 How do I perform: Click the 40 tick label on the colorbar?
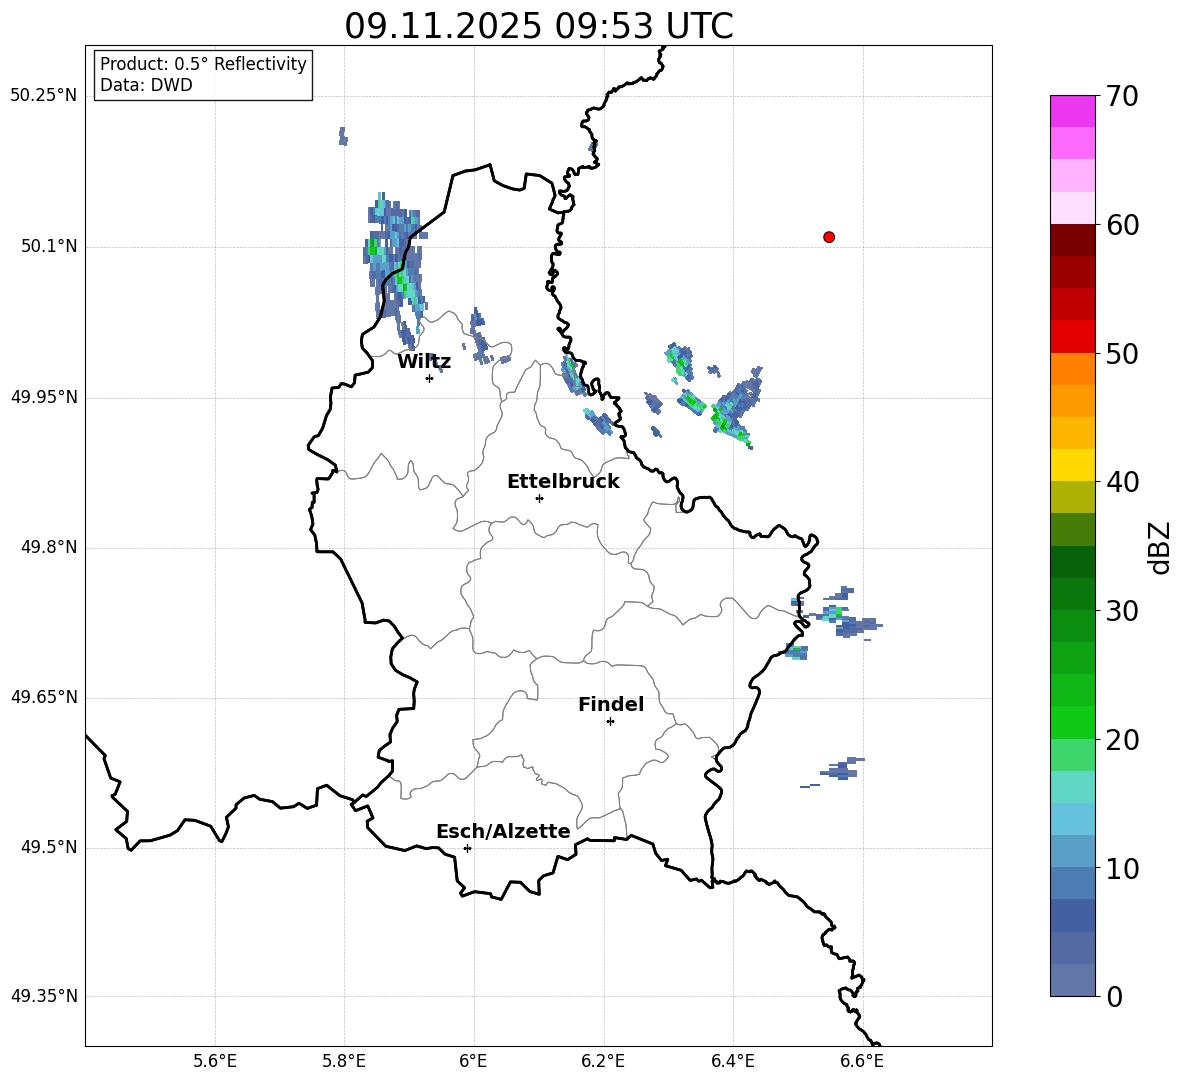1122,482
